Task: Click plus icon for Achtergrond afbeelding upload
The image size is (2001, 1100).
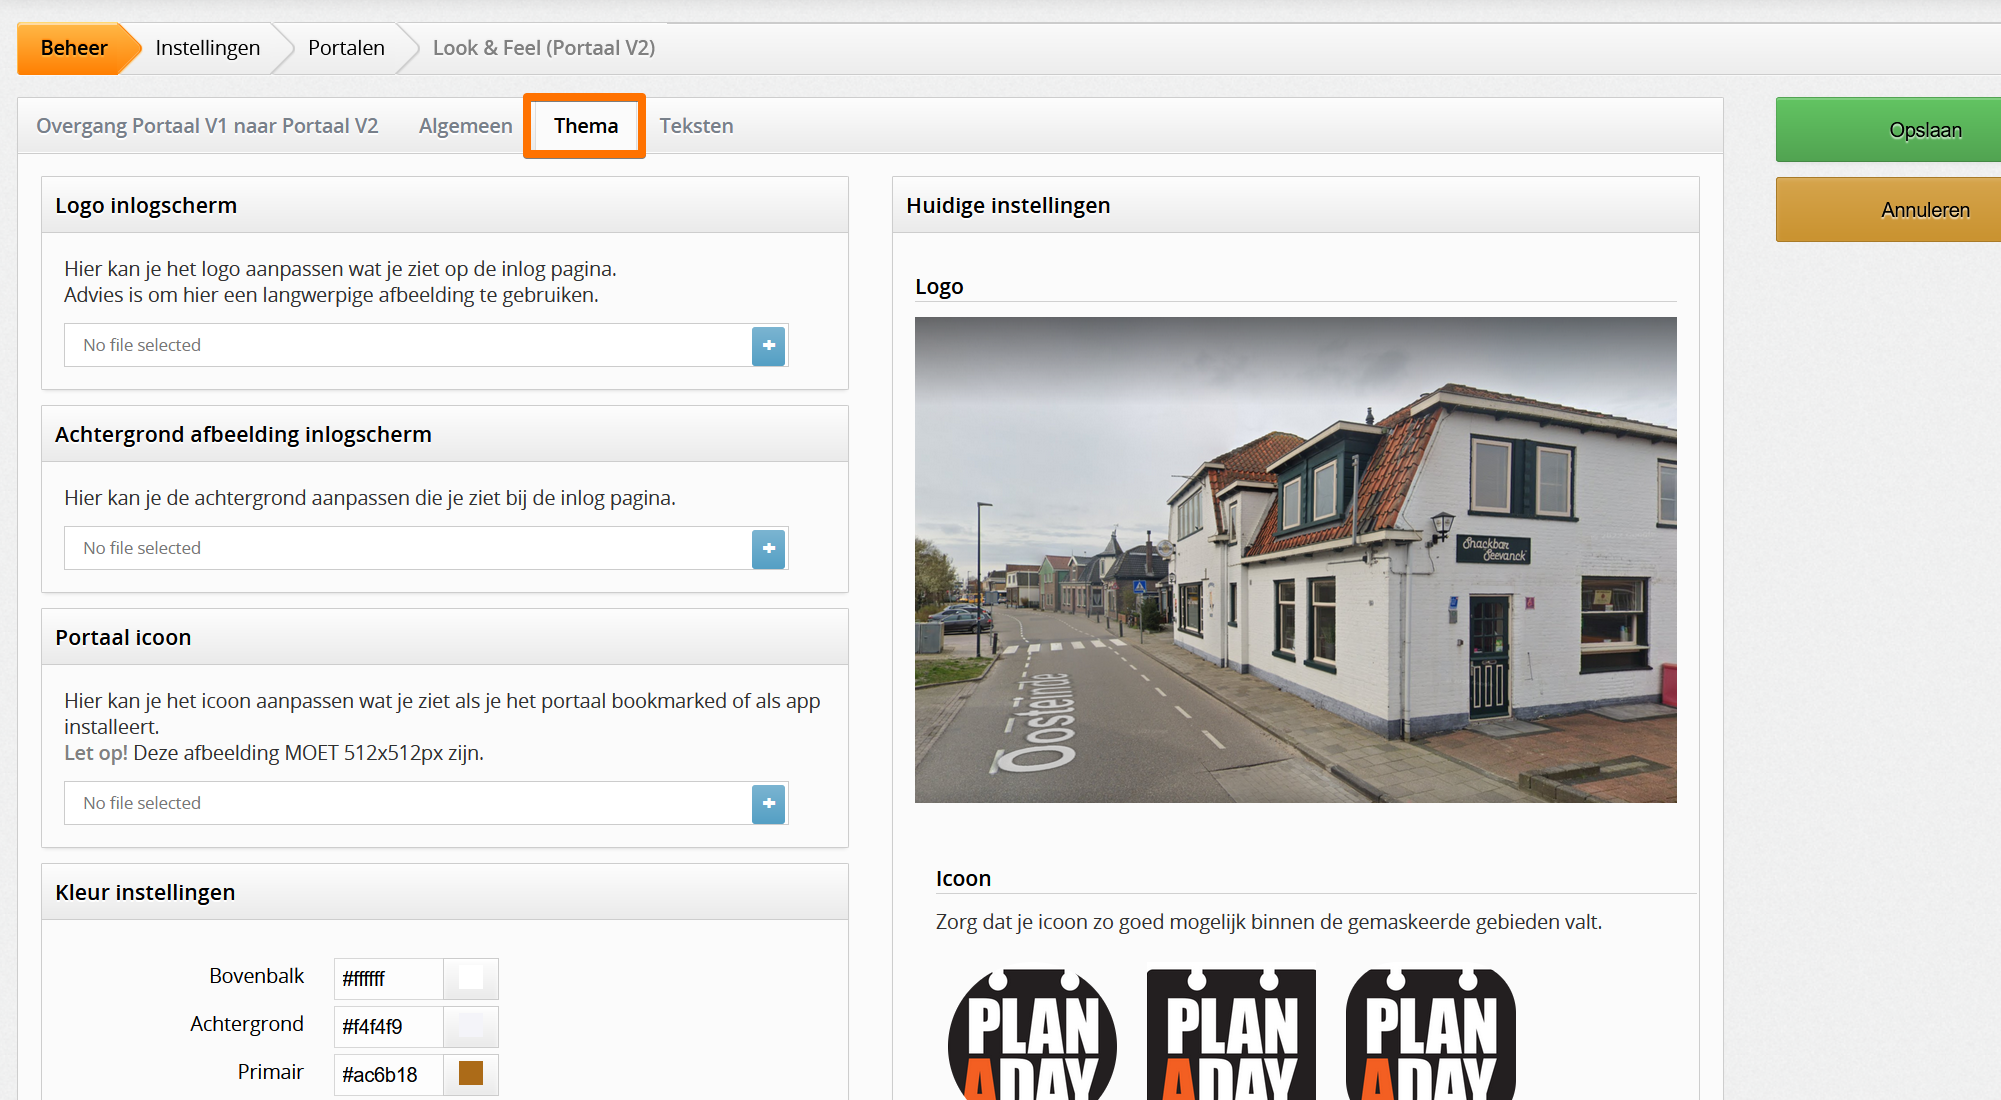Action: tap(768, 549)
